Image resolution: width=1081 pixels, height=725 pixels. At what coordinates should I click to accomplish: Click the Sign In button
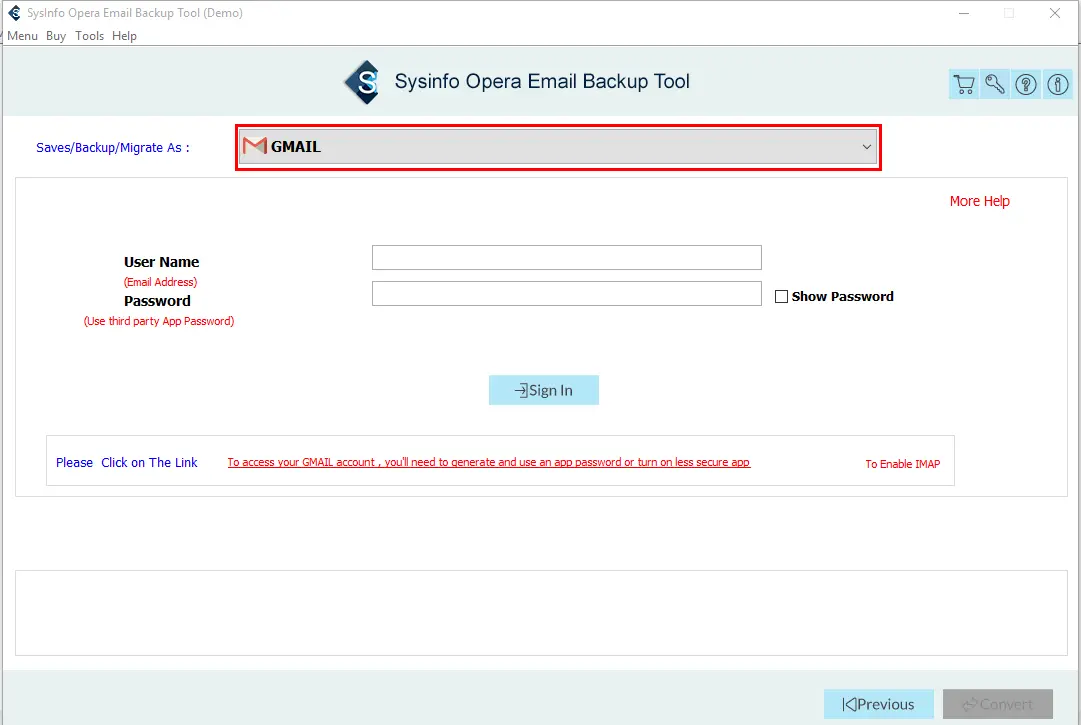tap(543, 390)
